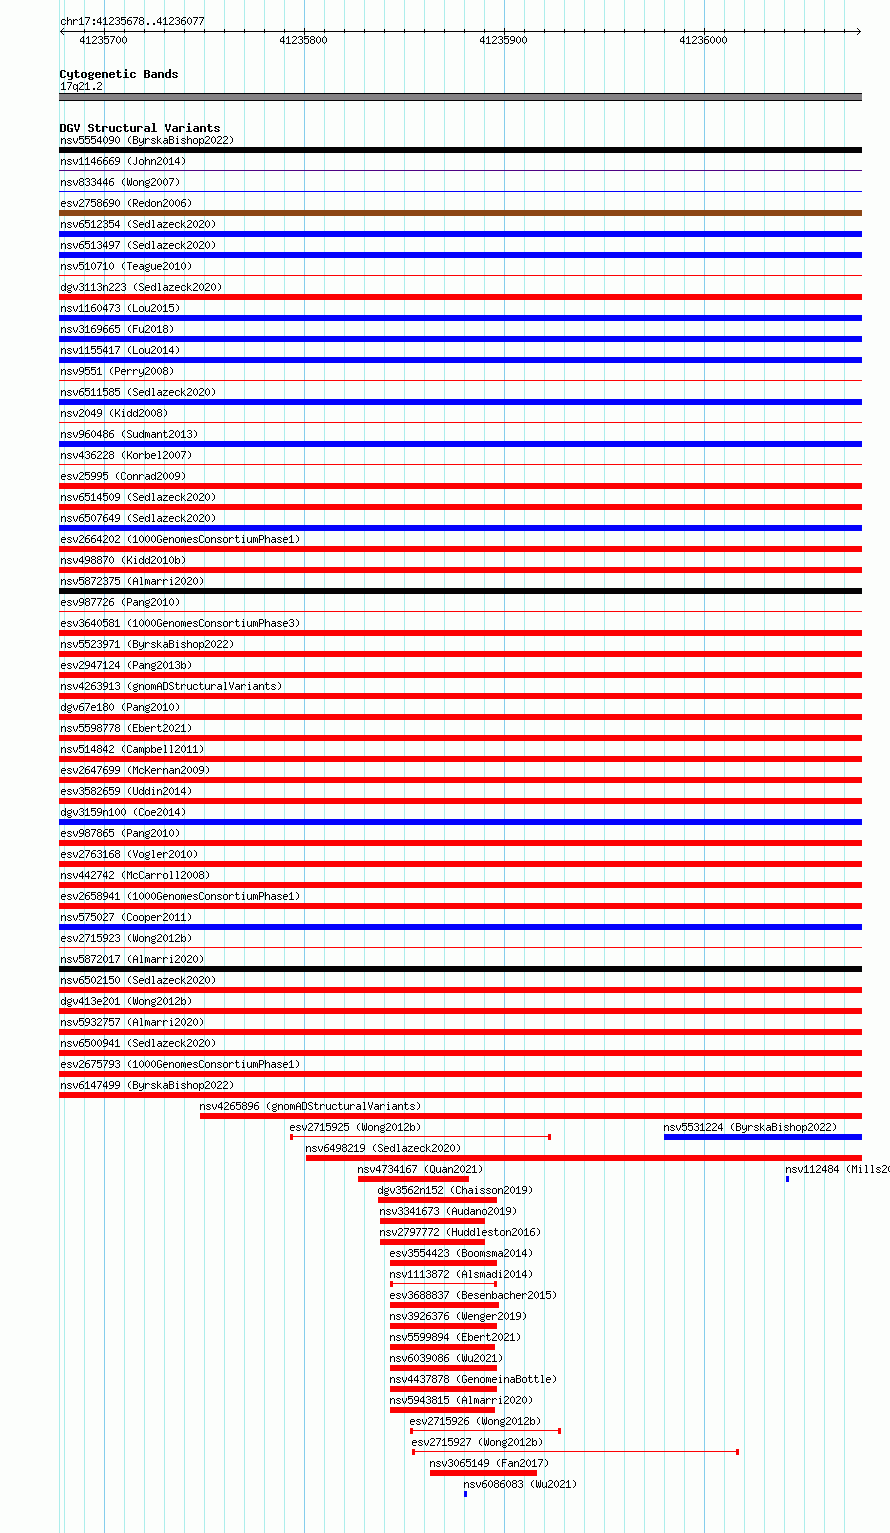This screenshot has width=890, height=1533.
Task: Open variant nsv960486 (Sudmant2013)
Action: tap(129, 434)
